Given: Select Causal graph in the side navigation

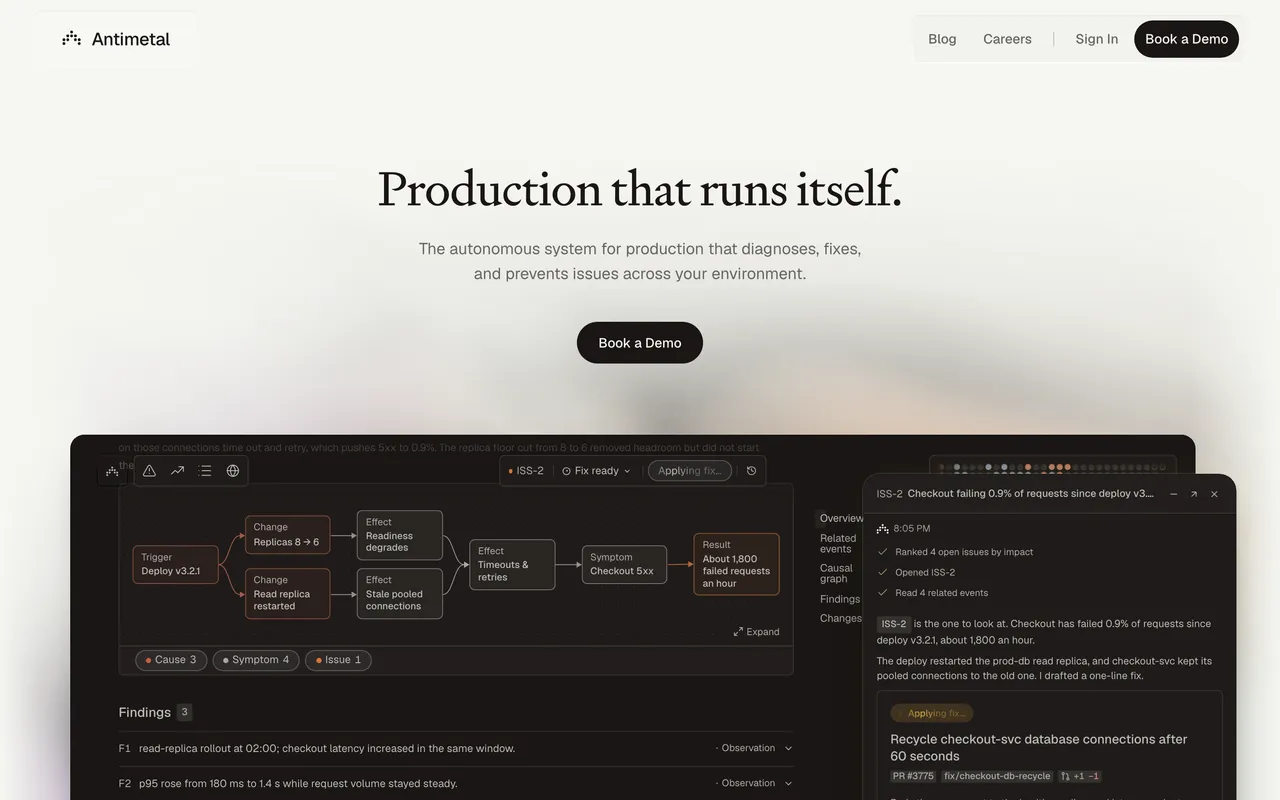Looking at the screenshot, I should coord(836,574).
